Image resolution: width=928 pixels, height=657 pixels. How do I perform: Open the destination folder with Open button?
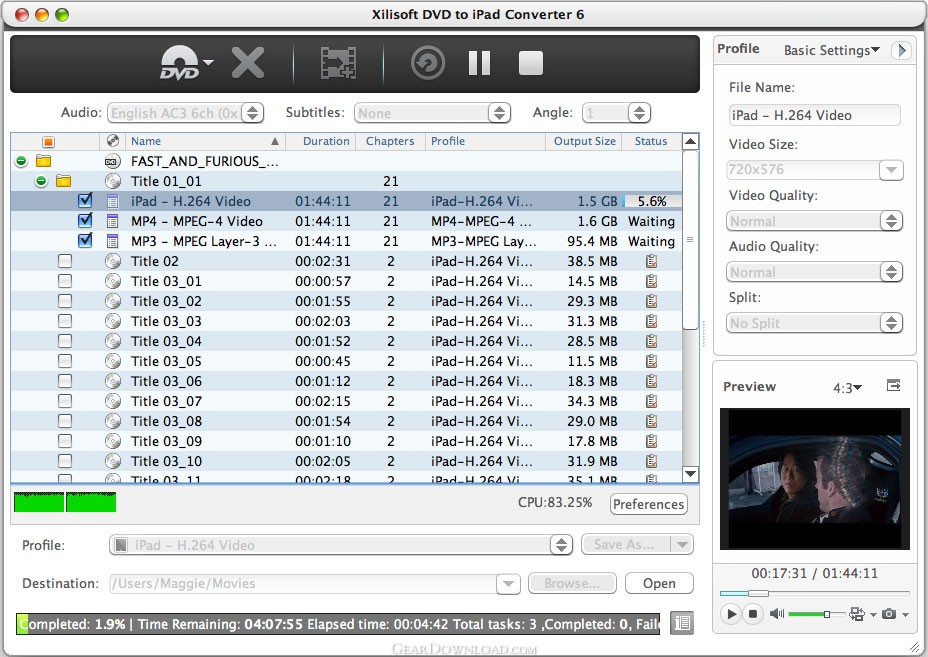(659, 583)
